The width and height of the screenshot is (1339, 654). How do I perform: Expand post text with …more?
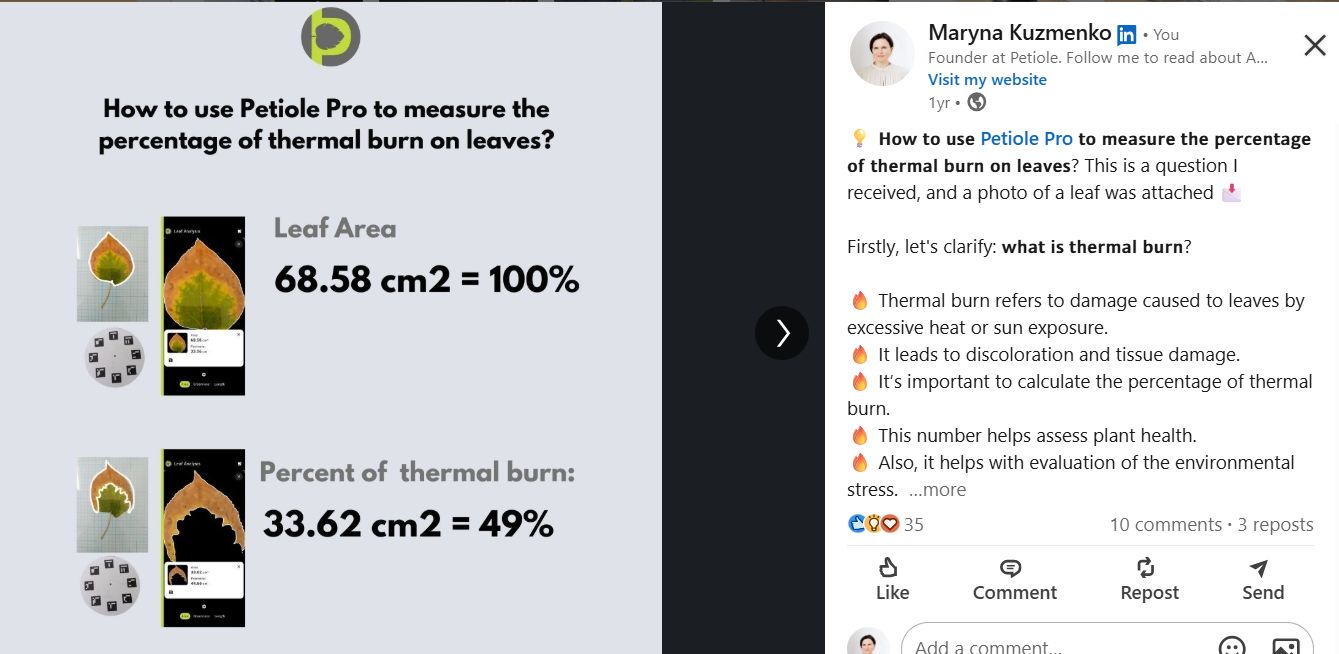[937, 490]
